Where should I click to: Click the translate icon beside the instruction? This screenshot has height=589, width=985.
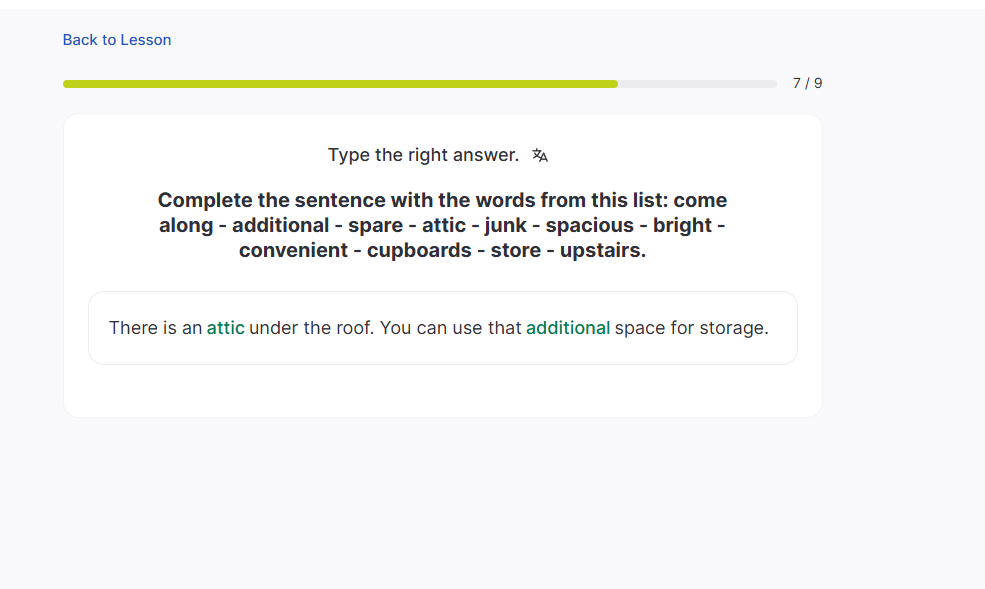point(540,155)
